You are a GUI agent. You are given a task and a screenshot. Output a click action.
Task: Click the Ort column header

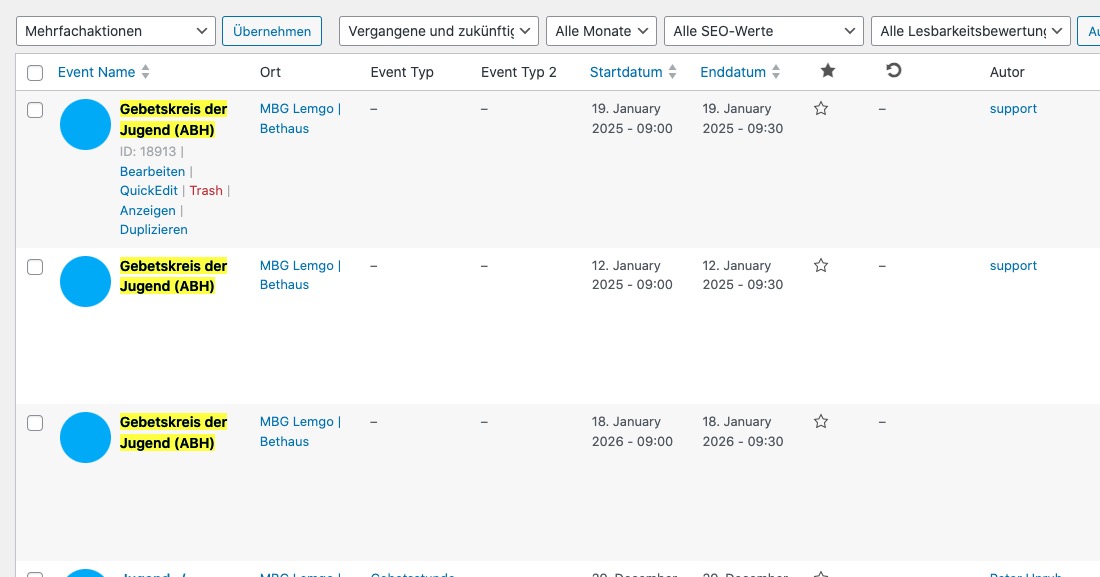[x=270, y=72]
